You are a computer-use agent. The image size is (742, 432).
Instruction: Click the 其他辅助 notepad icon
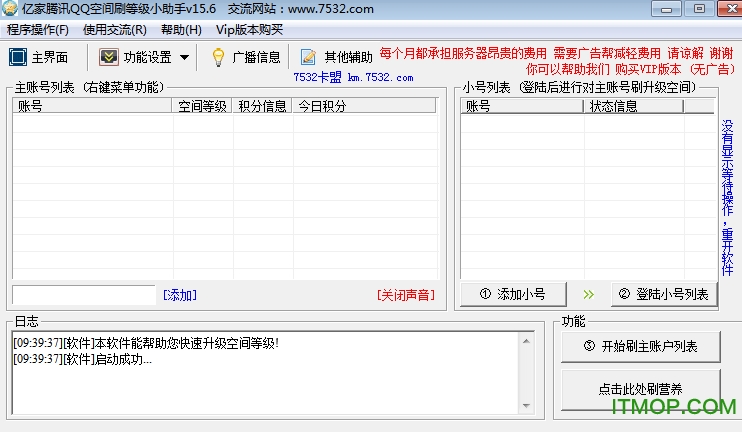click(x=308, y=57)
